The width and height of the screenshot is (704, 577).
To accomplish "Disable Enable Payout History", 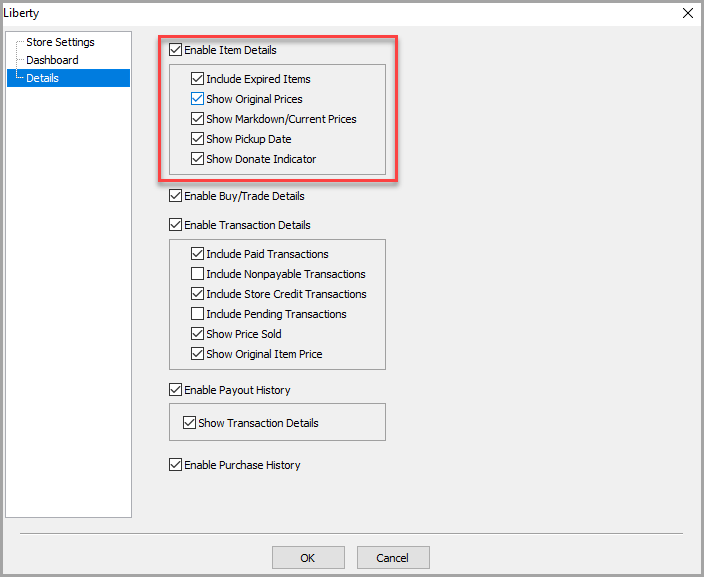I will (x=176, y=390).
